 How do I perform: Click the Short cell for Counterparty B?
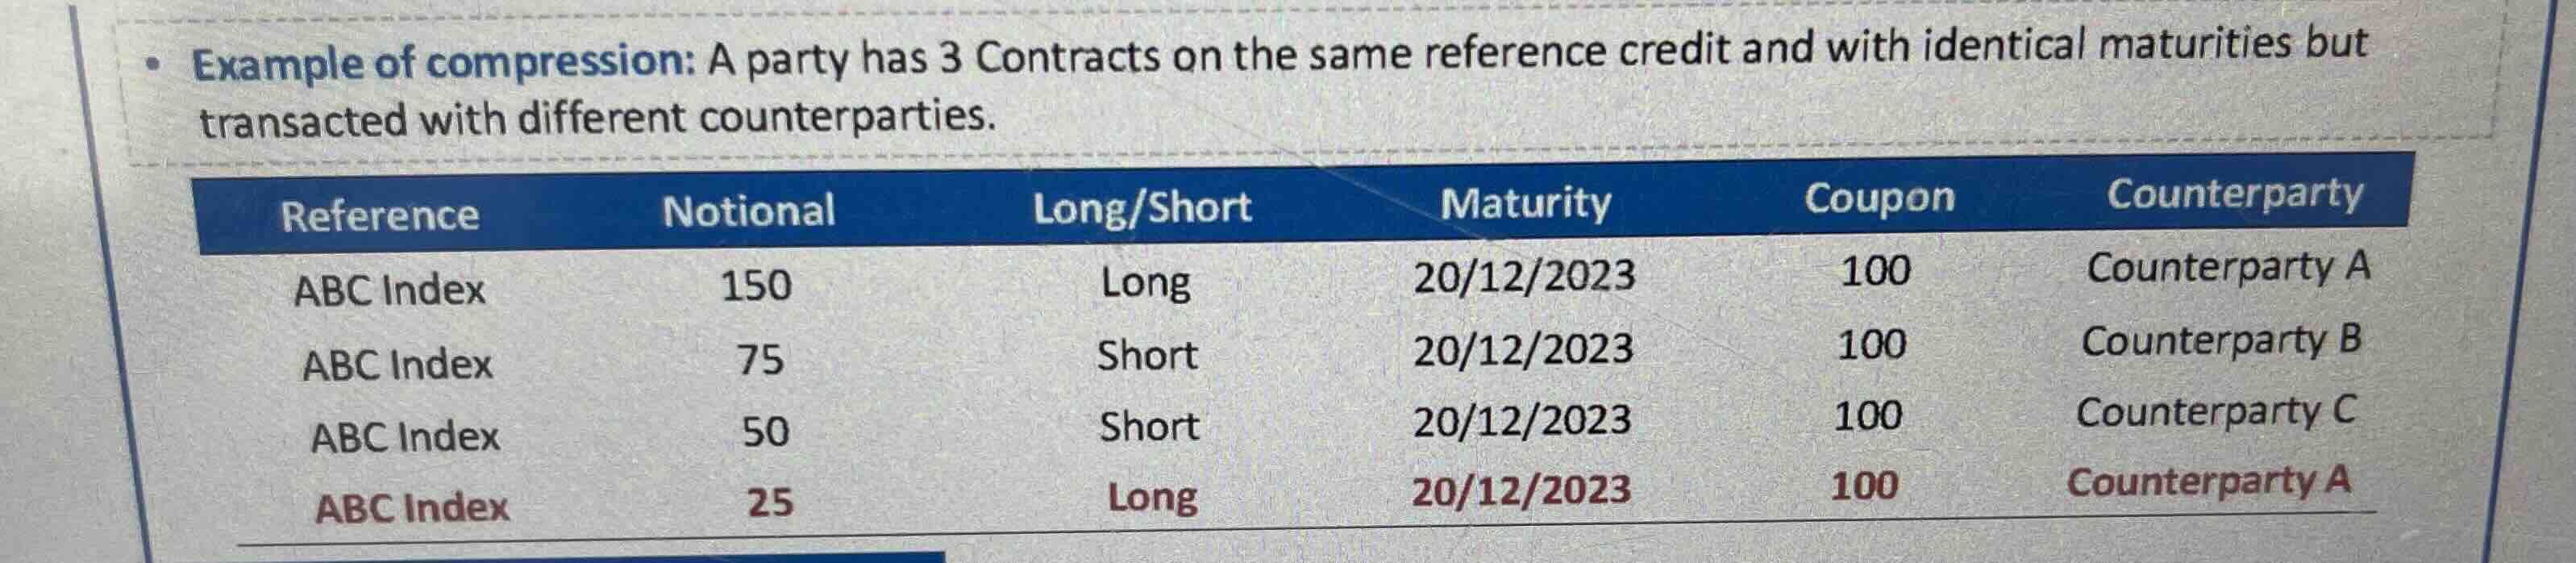[1147, 356]
